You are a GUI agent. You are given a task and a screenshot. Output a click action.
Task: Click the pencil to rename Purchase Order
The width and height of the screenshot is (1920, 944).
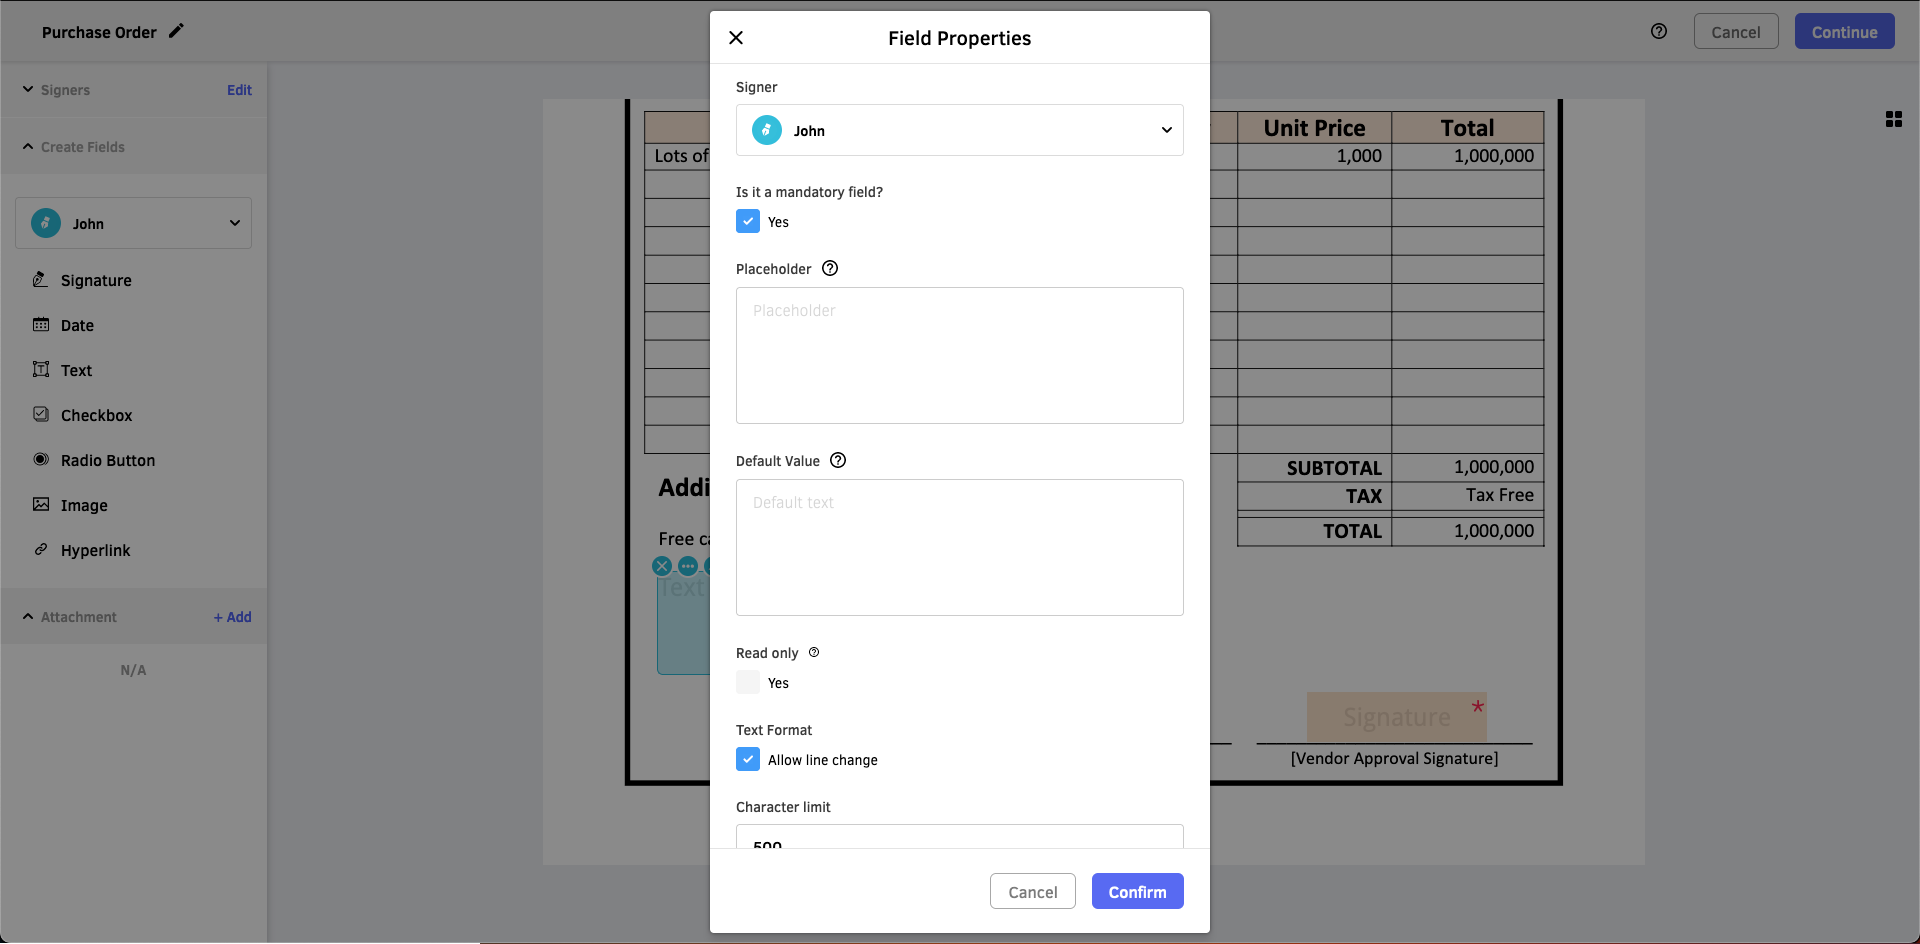[177, 31]
